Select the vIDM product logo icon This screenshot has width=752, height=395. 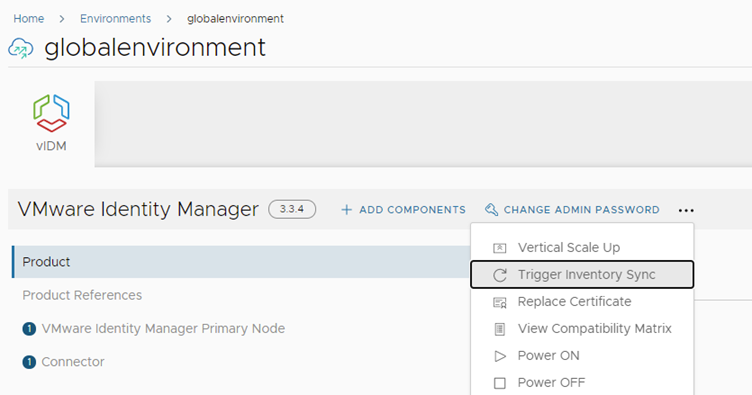pyautogui.click(x=51, y=113)
